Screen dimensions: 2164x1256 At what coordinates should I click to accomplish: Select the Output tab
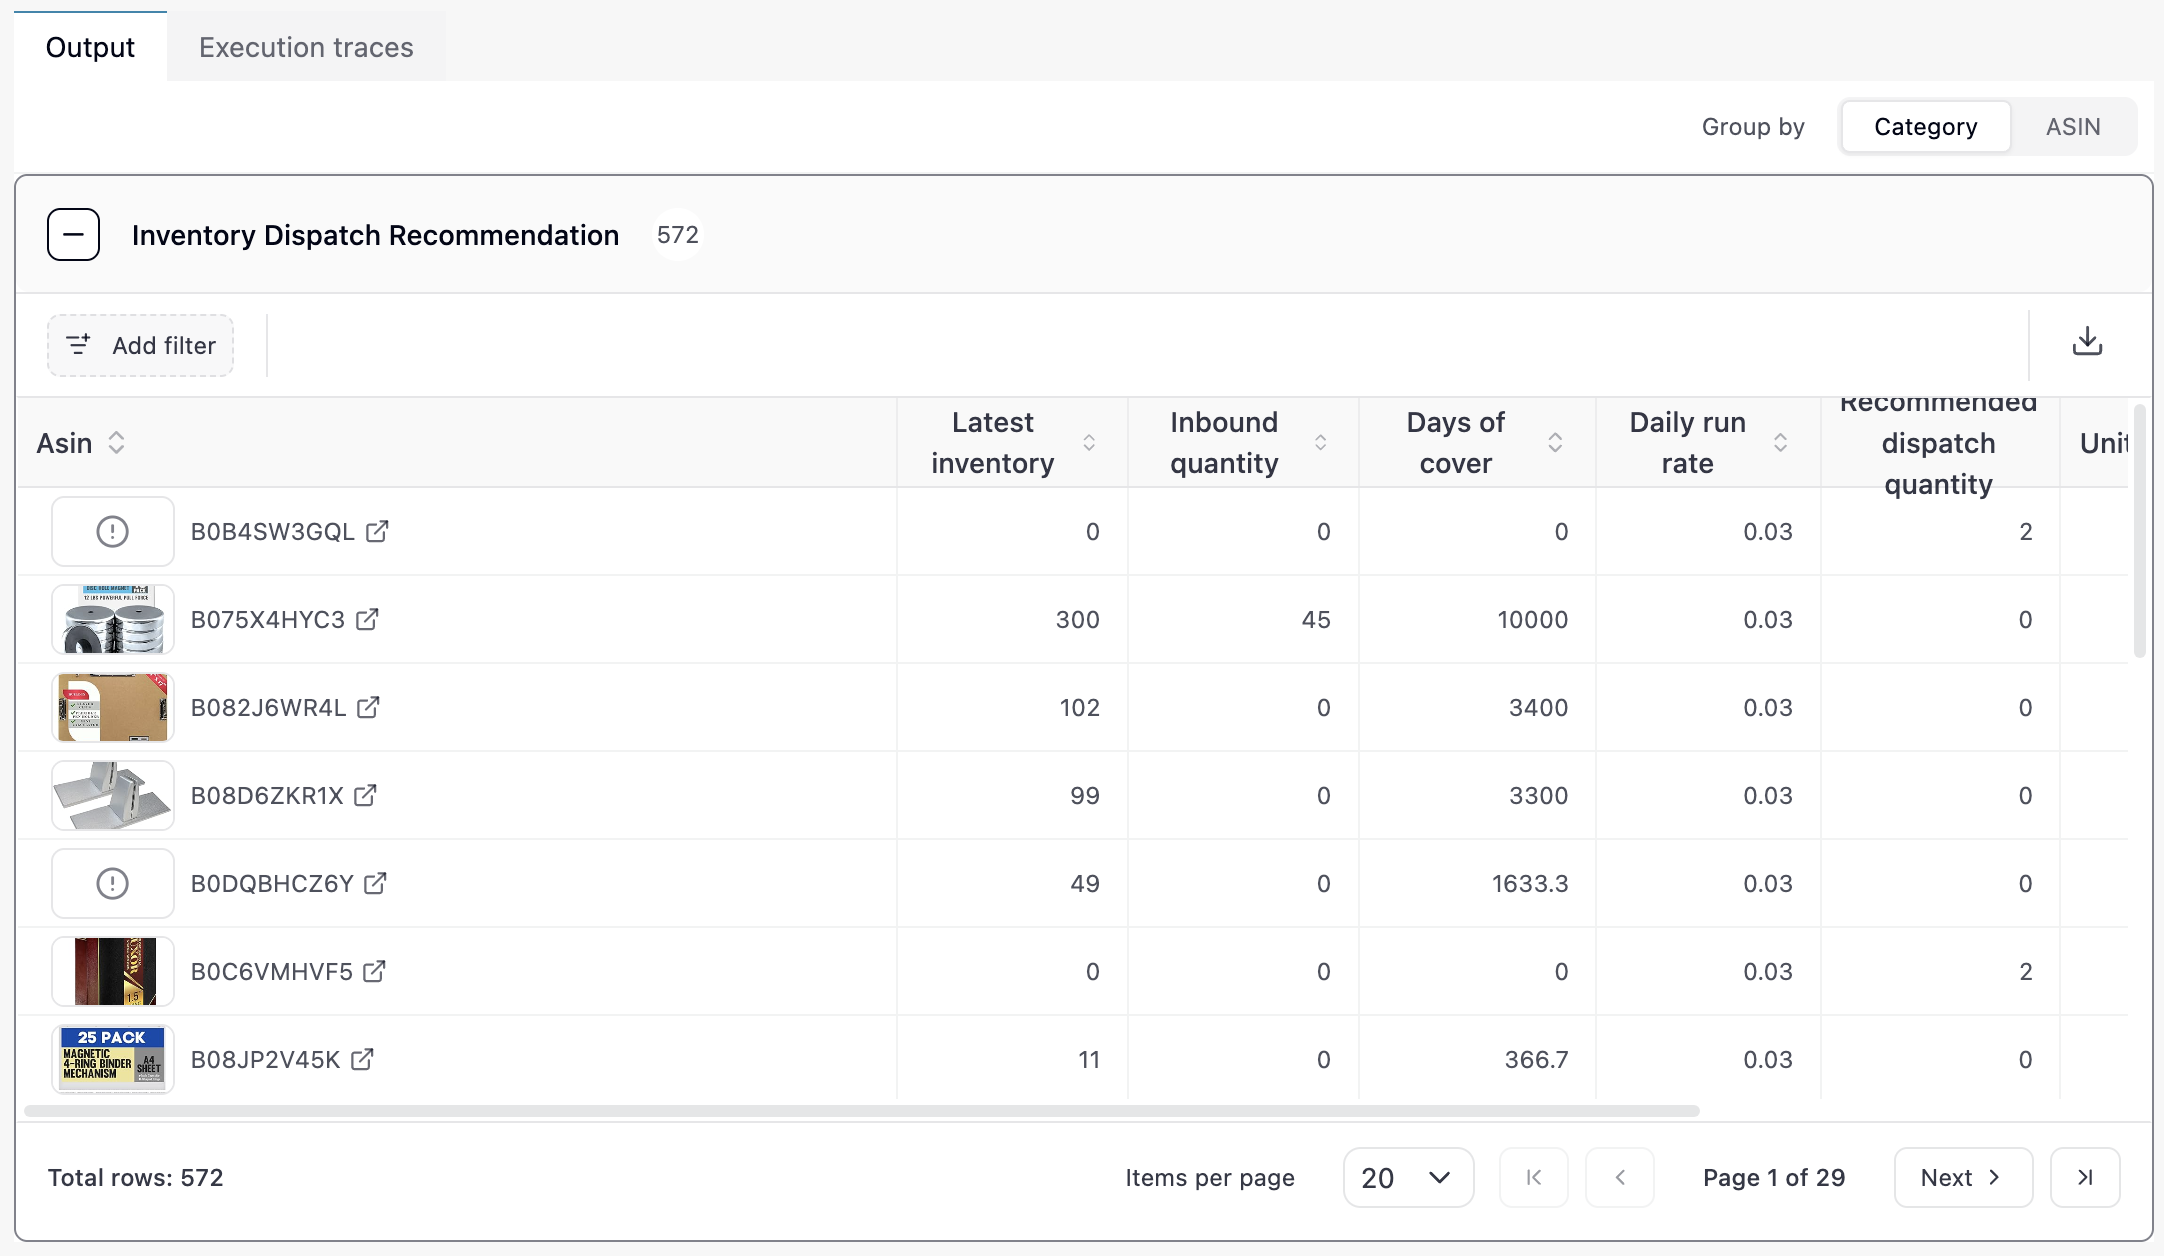pyautogui.click(x=89, y=46)
